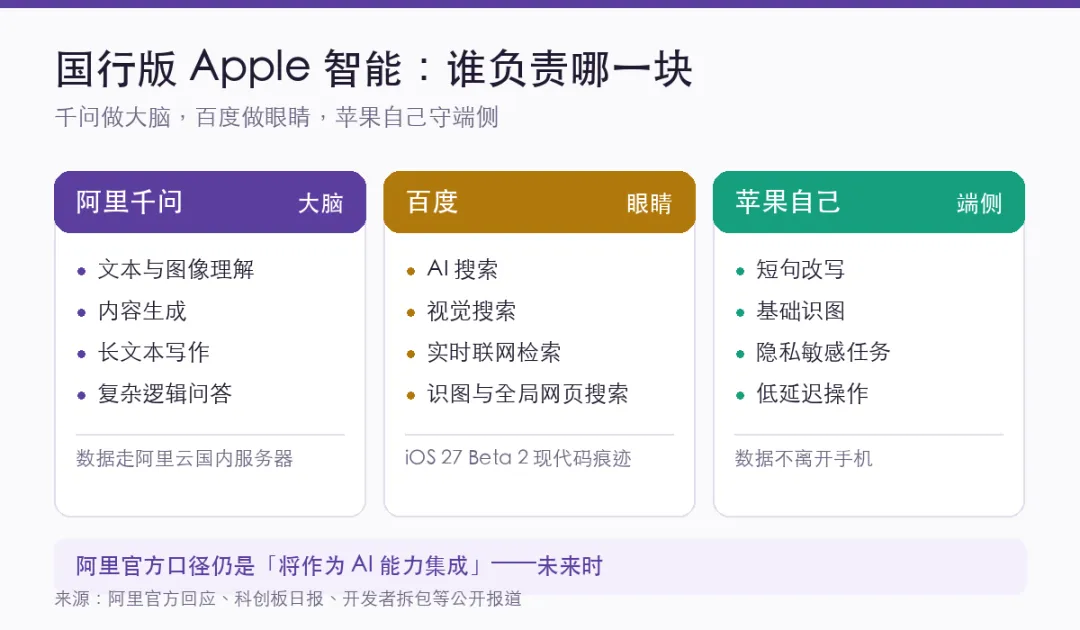1080x630 pixels.
Task: Click the 隐私敏感任务 bullet item
Action: 823,352
